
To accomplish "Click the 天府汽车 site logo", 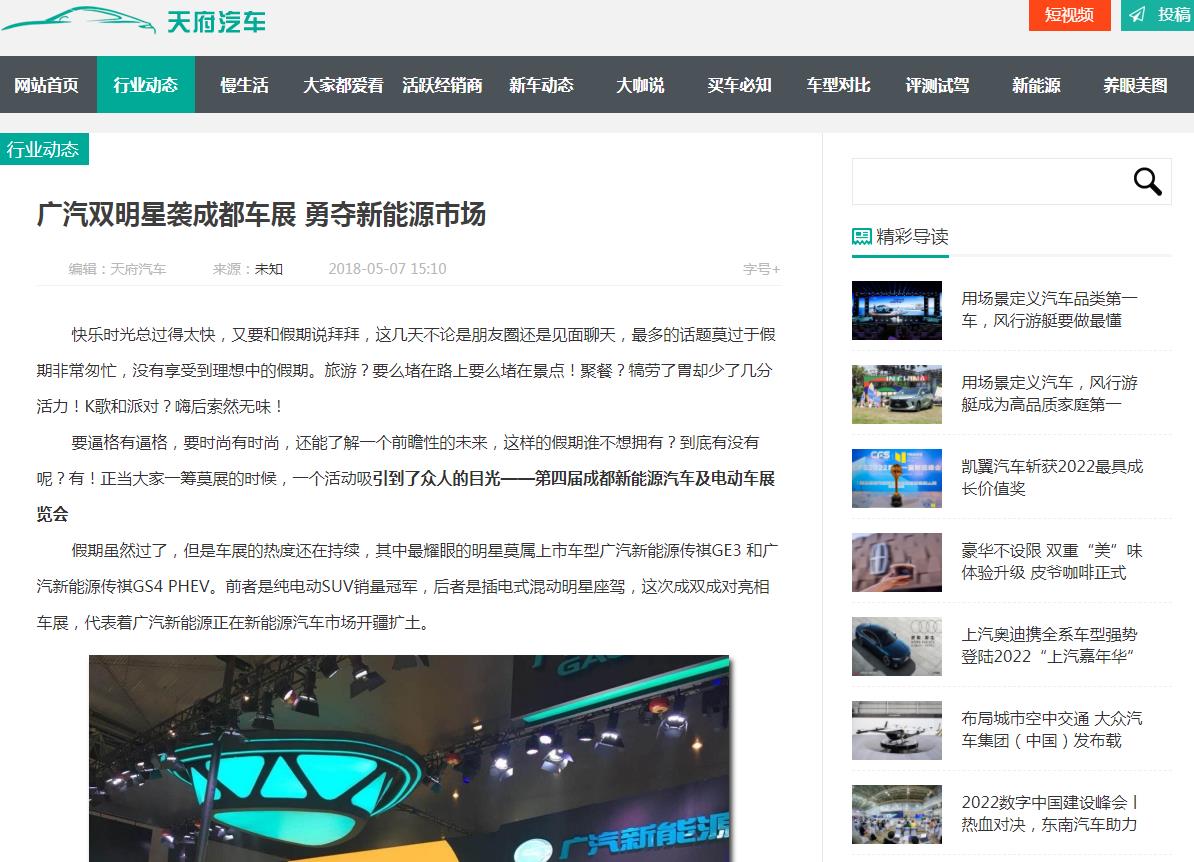I will pos(134,21).
